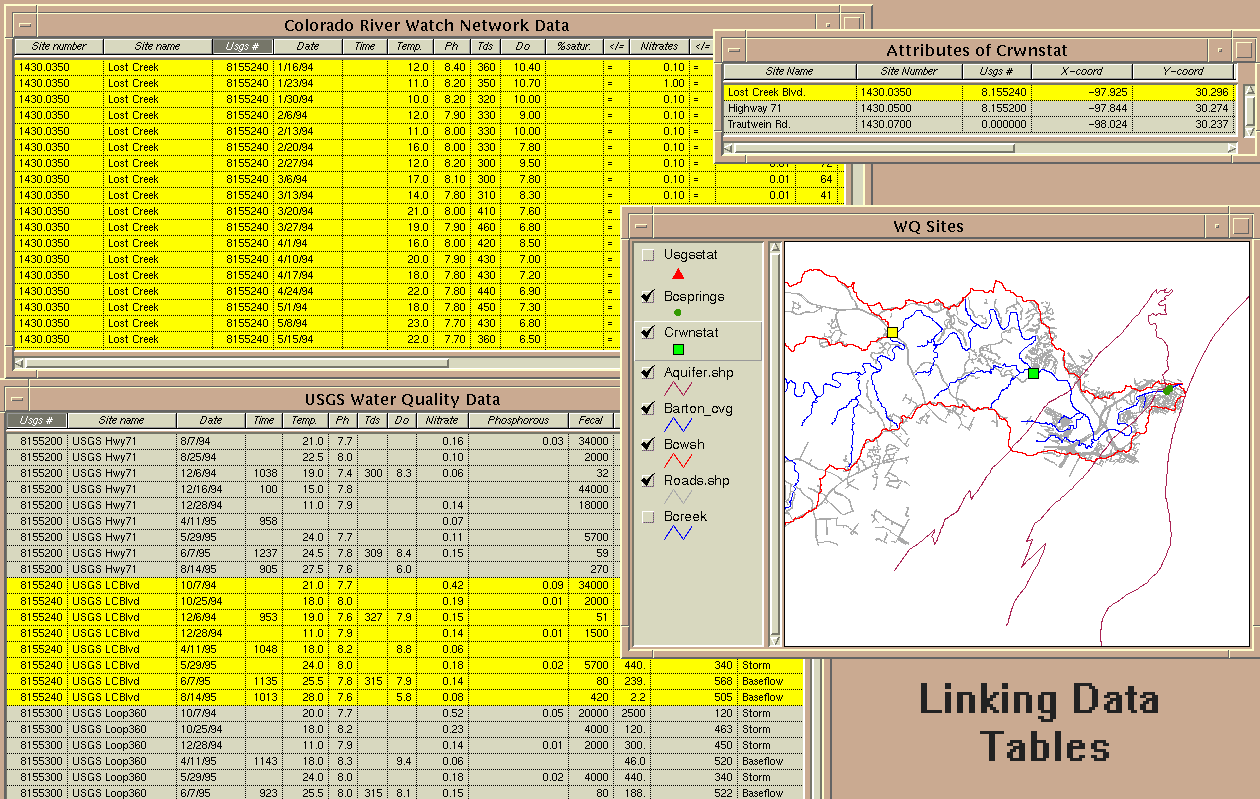Select the Nitrates column header in CRWN table

point(659,47)
